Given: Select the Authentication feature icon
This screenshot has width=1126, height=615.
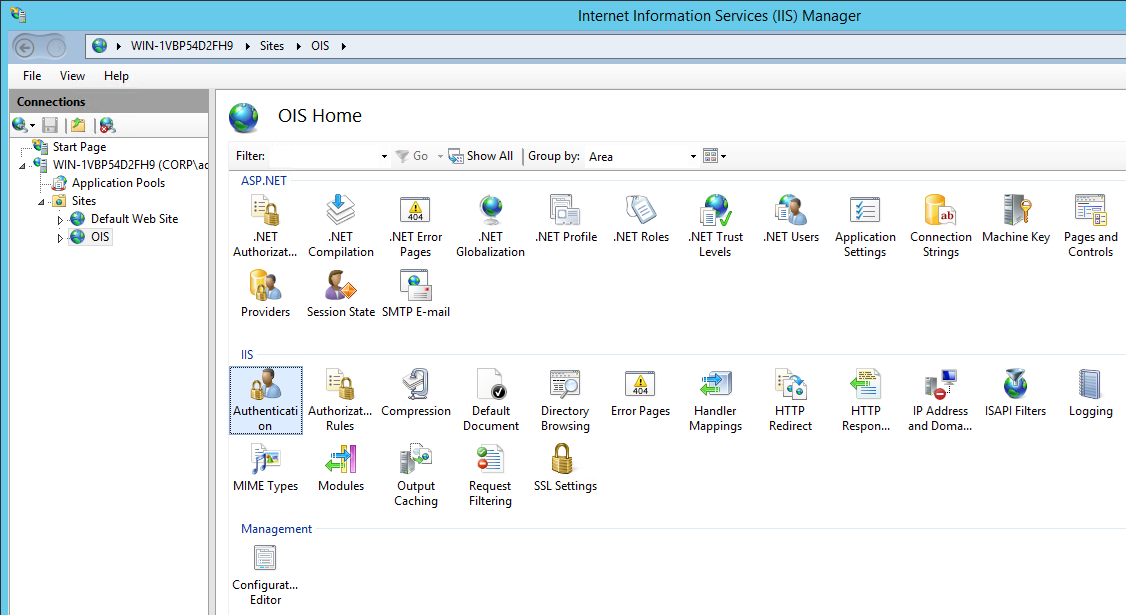Looking at the screenshot, I should click(x=266, y=400).
